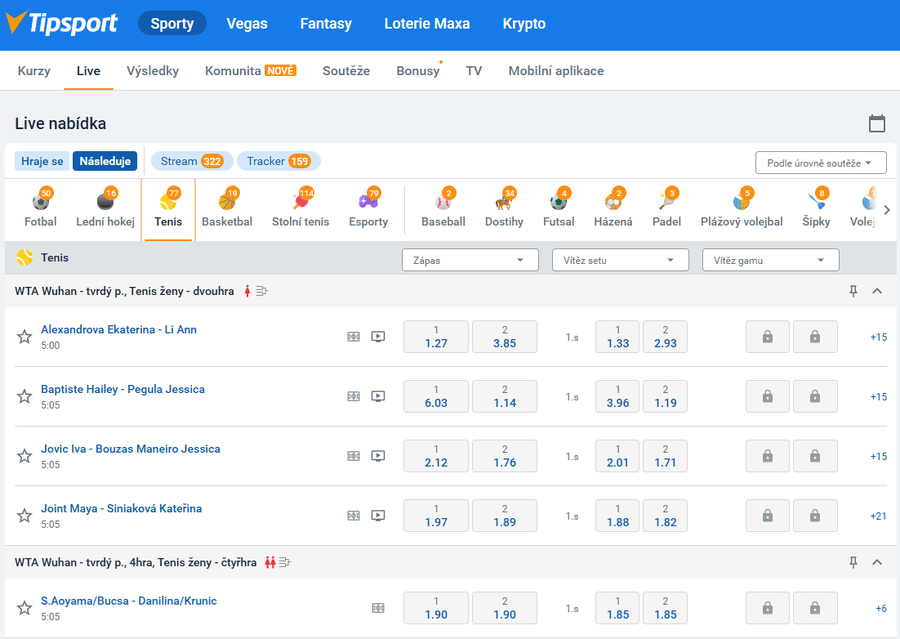
Task: Toggle the Hraje se filter
Action: point(42,161)
